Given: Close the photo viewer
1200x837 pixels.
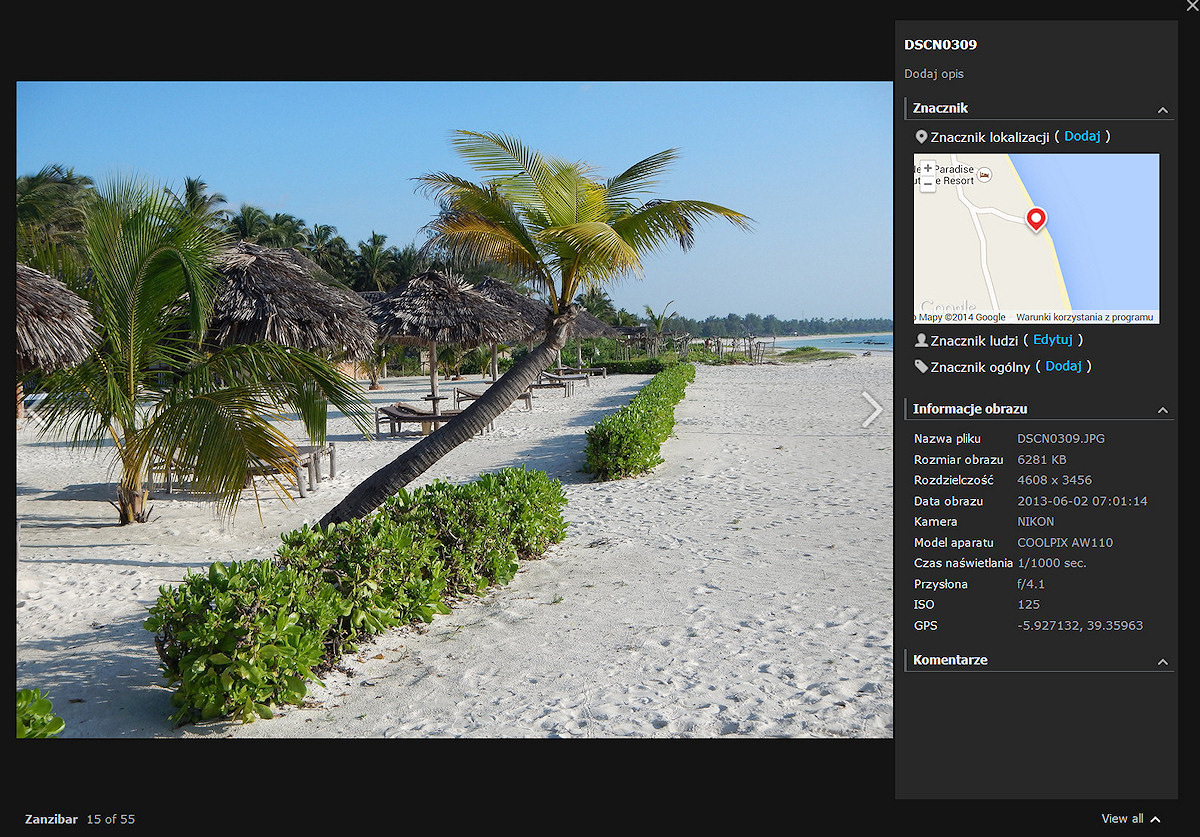Looking at the screenshot, I should tap(1192, 6).
